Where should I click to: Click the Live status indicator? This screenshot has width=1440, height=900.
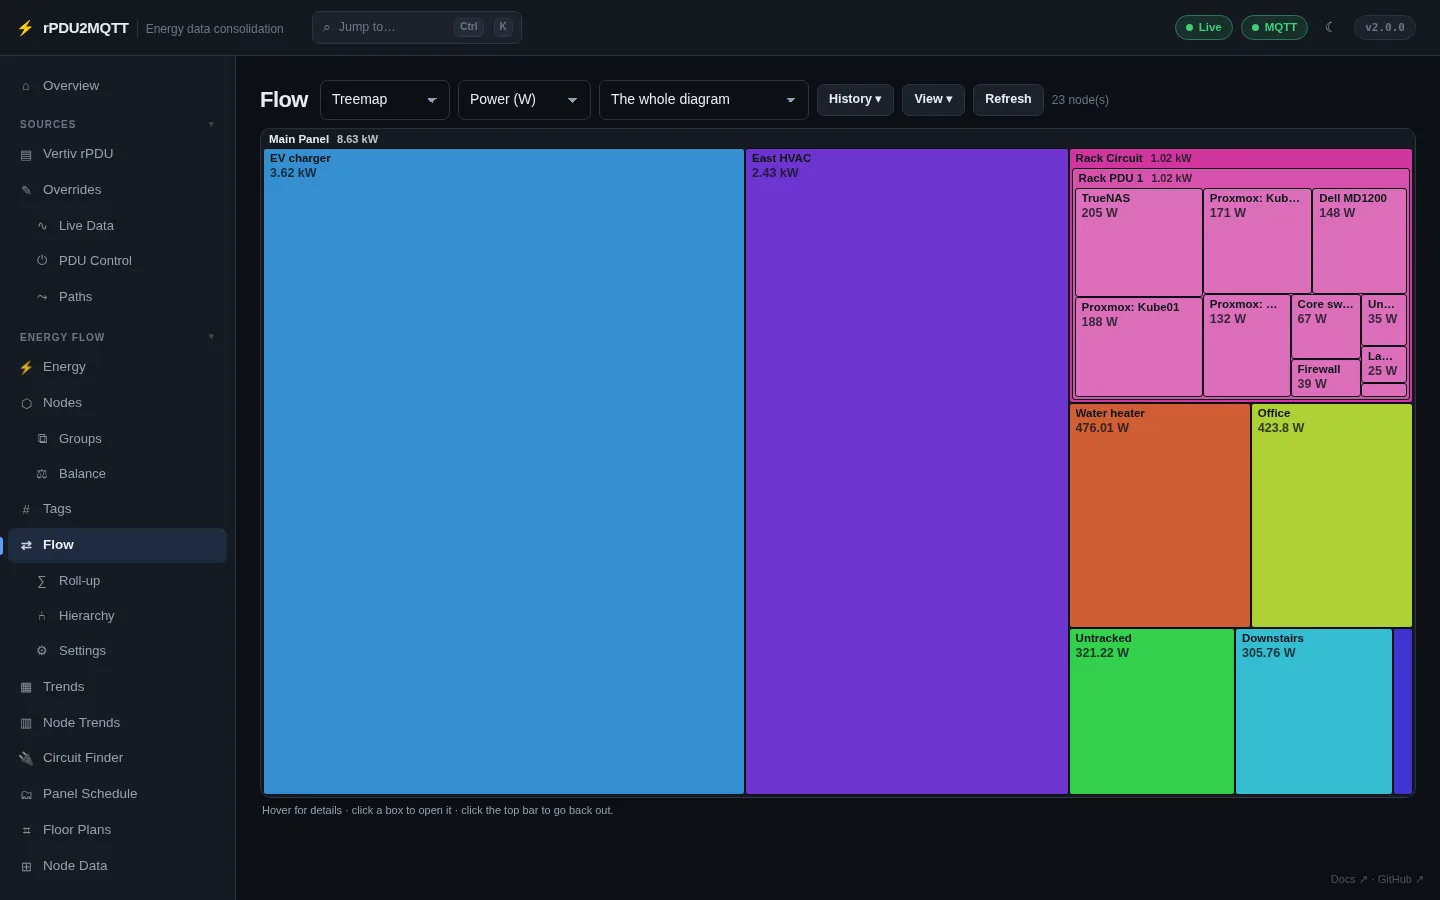coord(1203,27)
